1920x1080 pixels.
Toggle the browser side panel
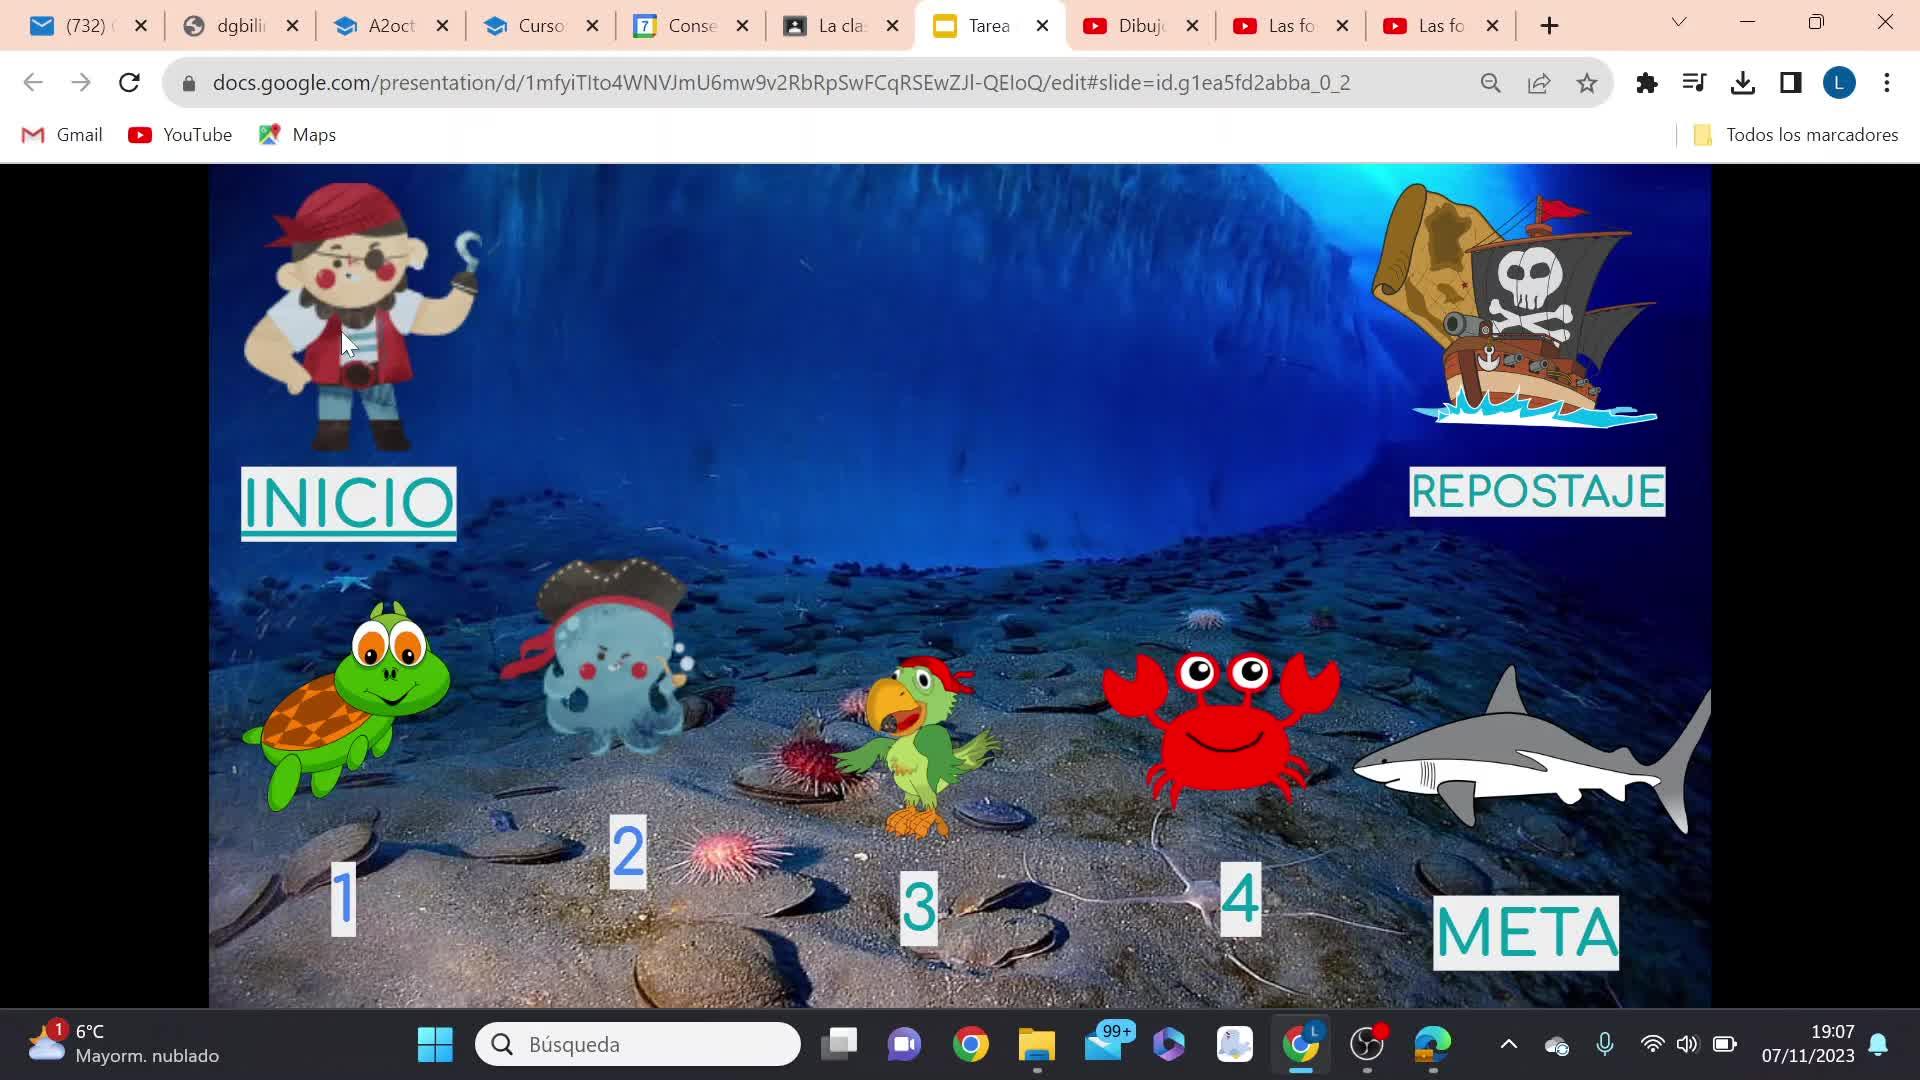[x=1791, y=83]
